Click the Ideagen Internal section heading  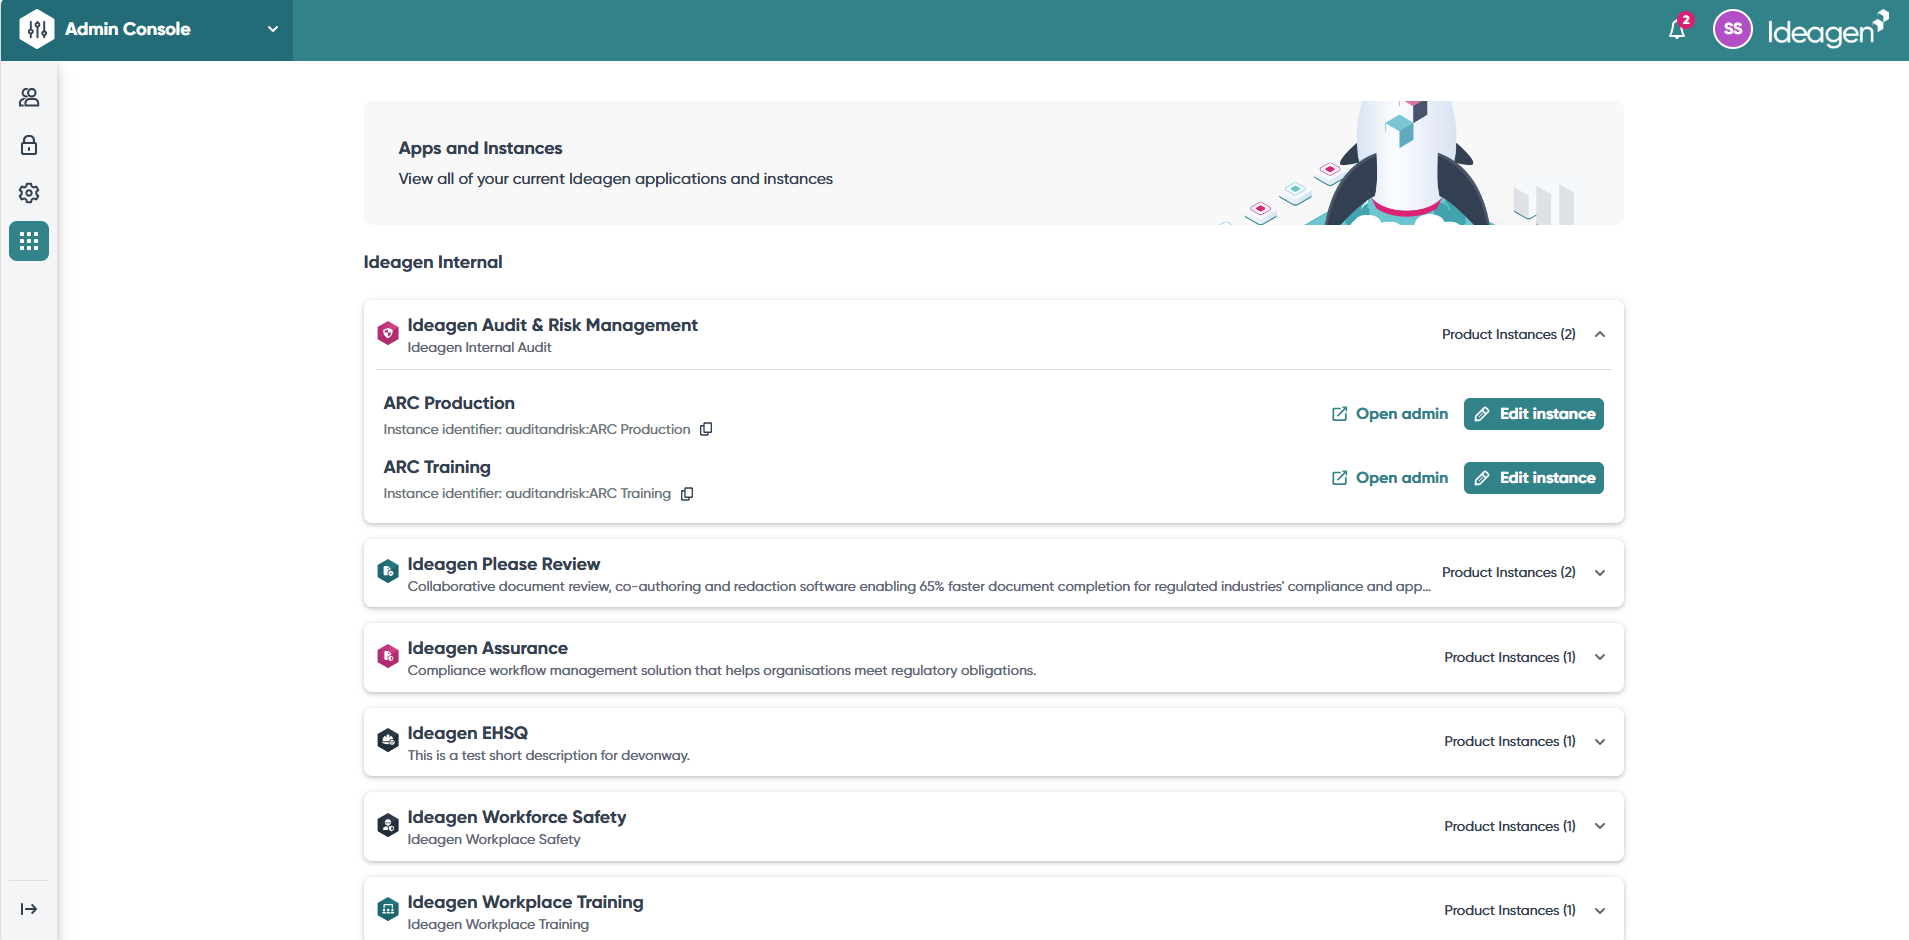[433, 262]
